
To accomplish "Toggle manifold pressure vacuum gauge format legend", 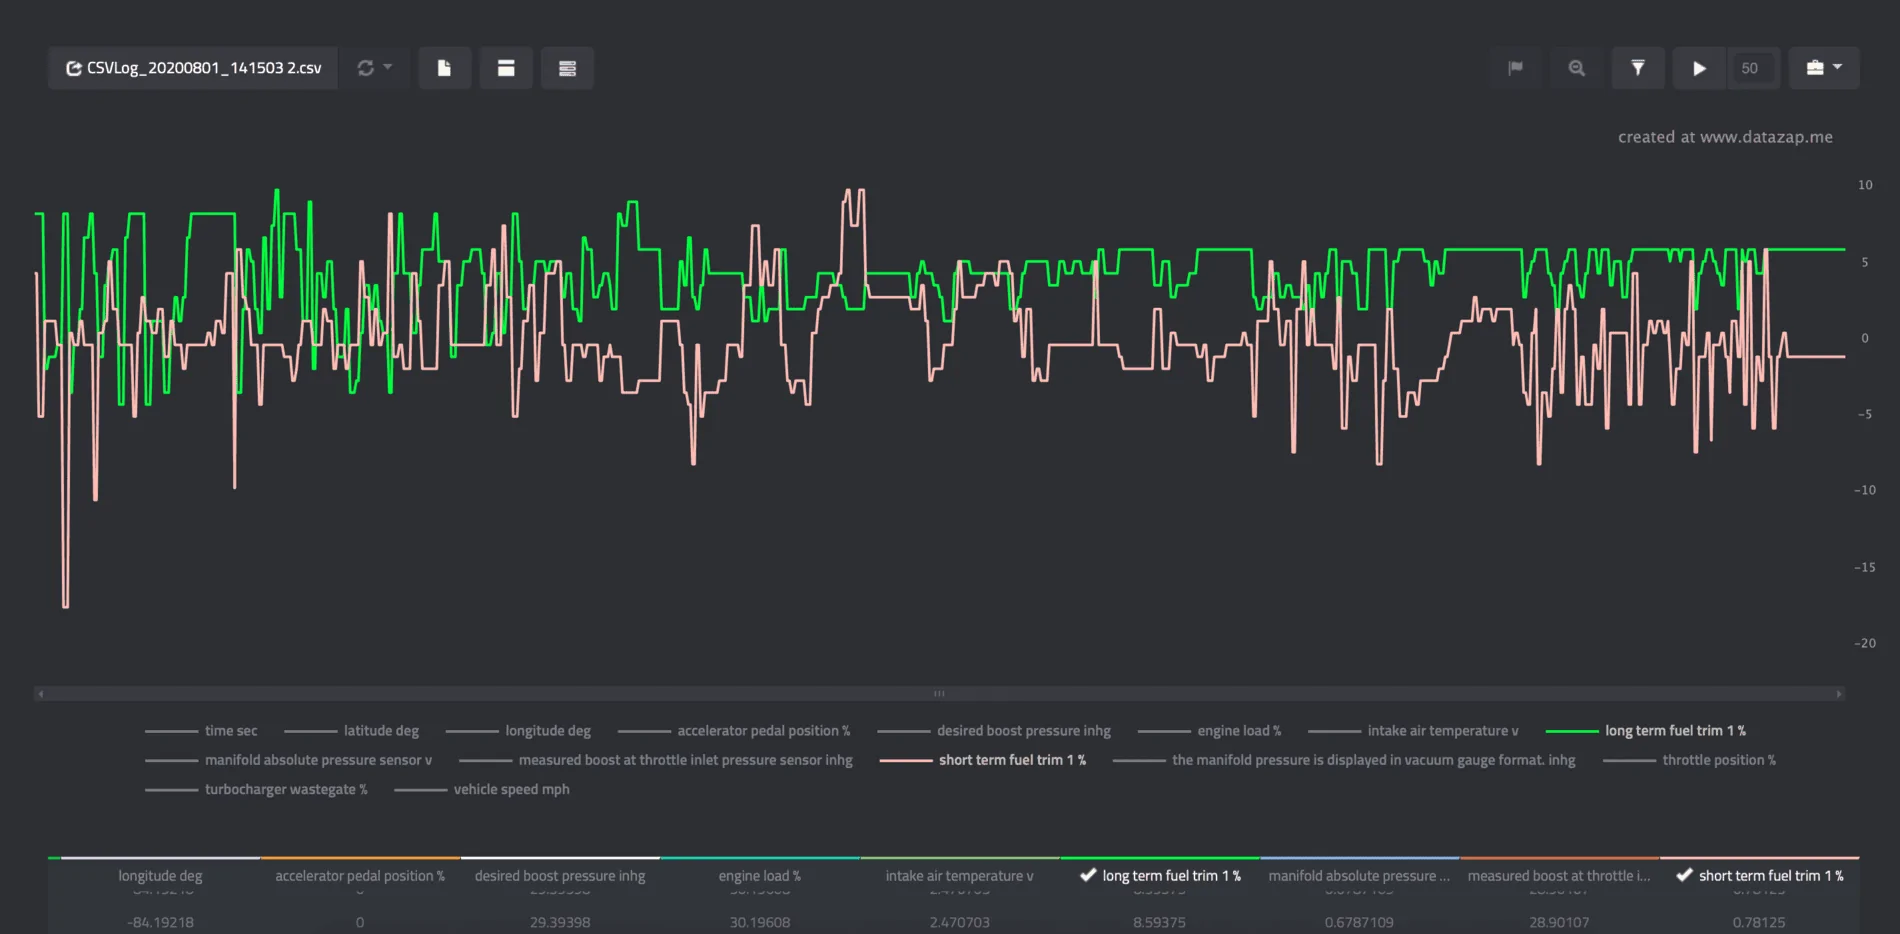I will pos(1344,760).
